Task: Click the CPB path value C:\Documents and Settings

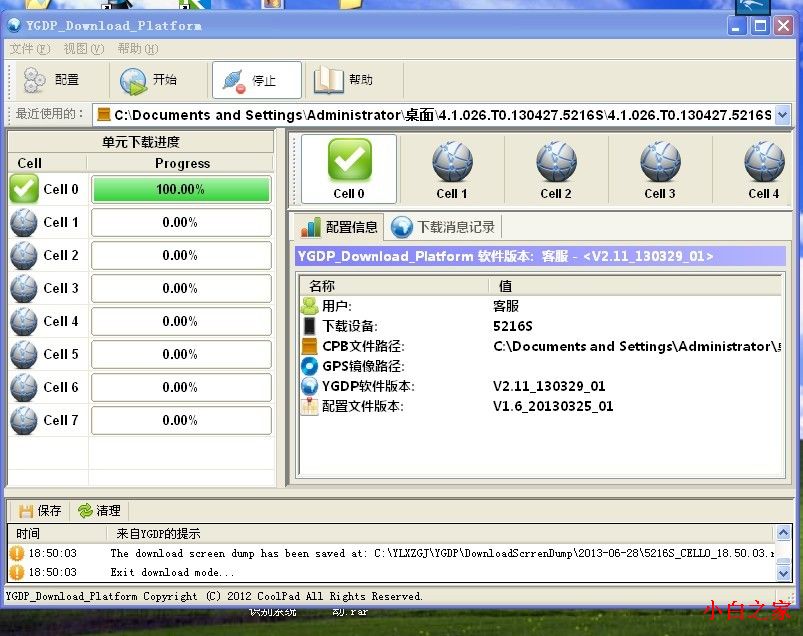Action: tap(637, 346)
